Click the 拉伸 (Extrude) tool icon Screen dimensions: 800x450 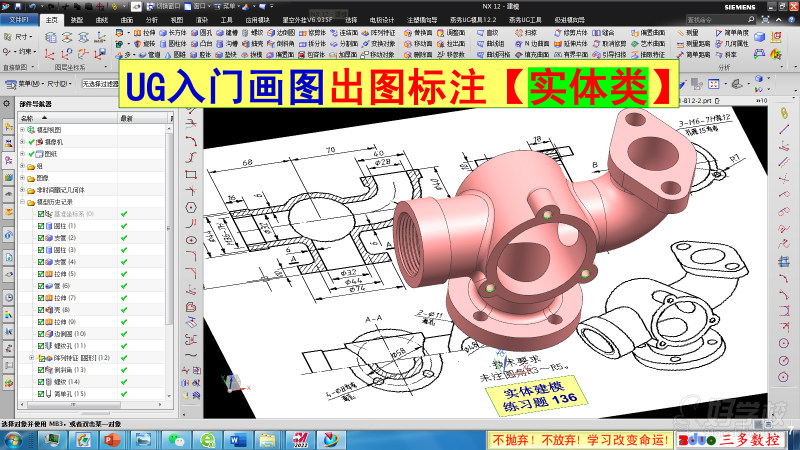146,32
